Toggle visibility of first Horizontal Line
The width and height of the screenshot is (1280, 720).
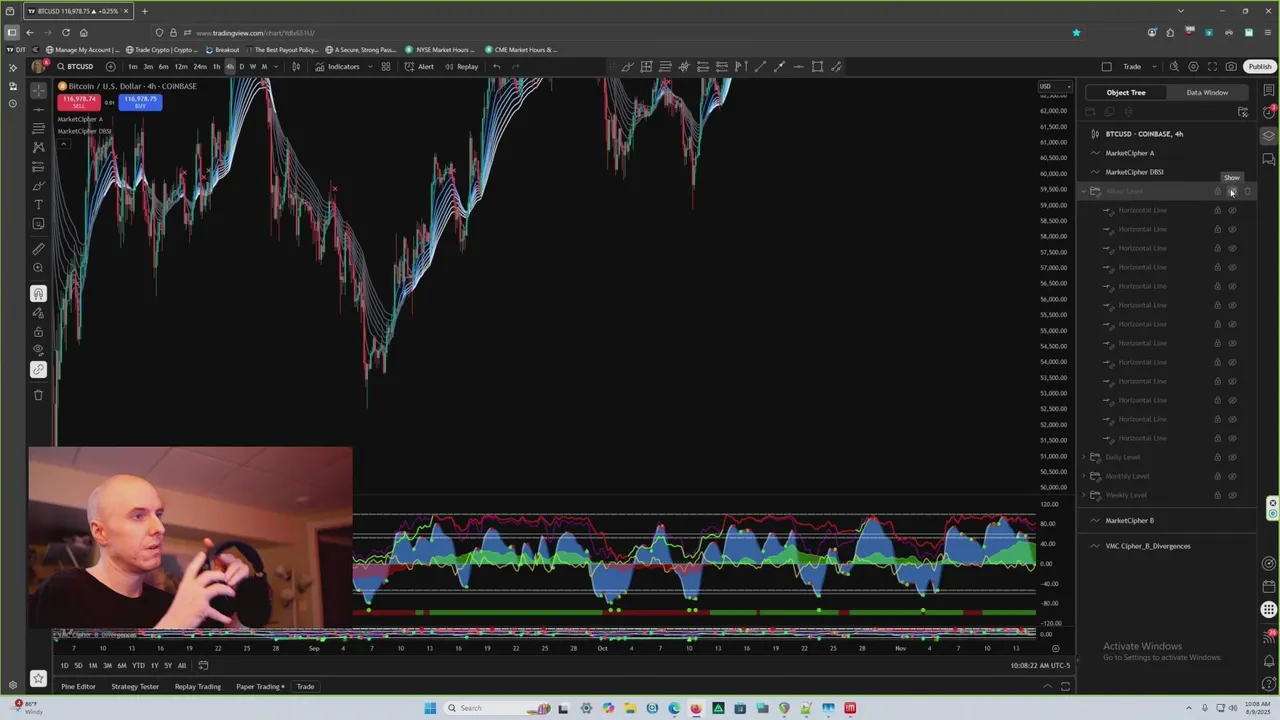pos(1232,210)
